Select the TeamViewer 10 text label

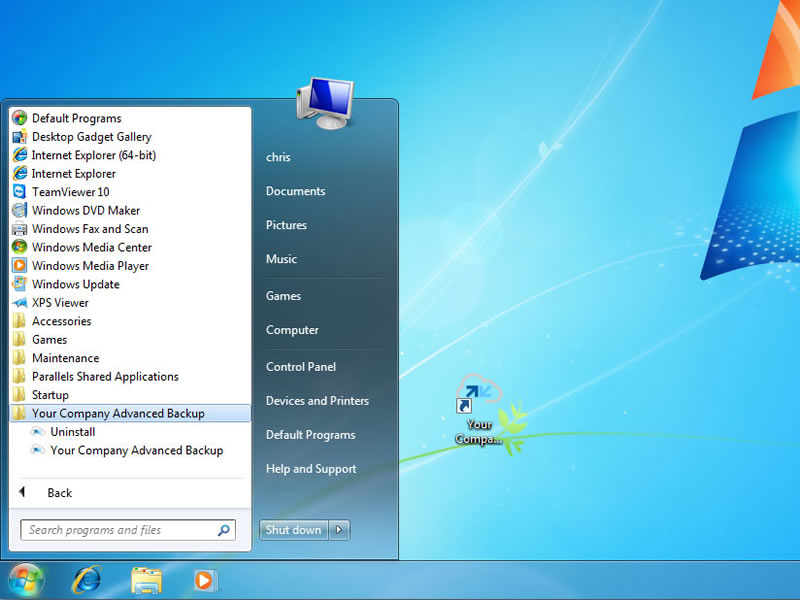tap(70, 192)
